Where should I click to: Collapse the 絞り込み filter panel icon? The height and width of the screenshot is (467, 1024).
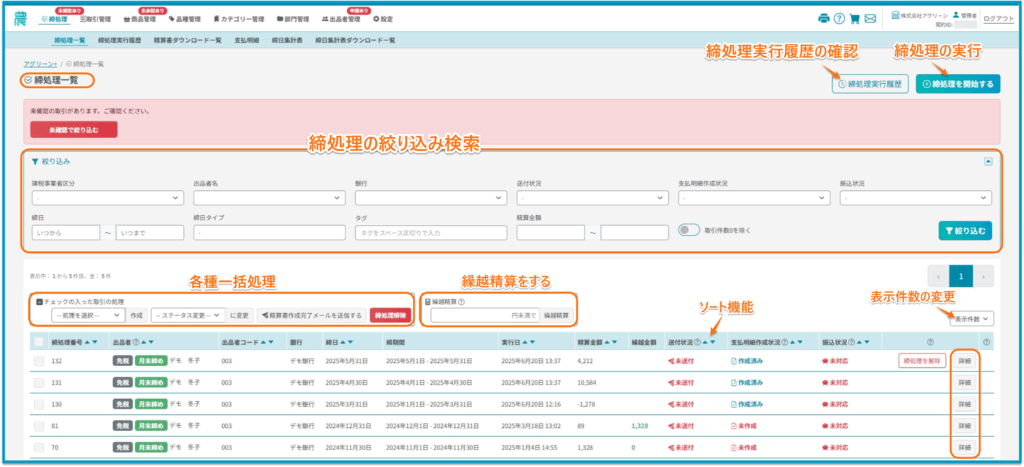[x=988, y=160]
